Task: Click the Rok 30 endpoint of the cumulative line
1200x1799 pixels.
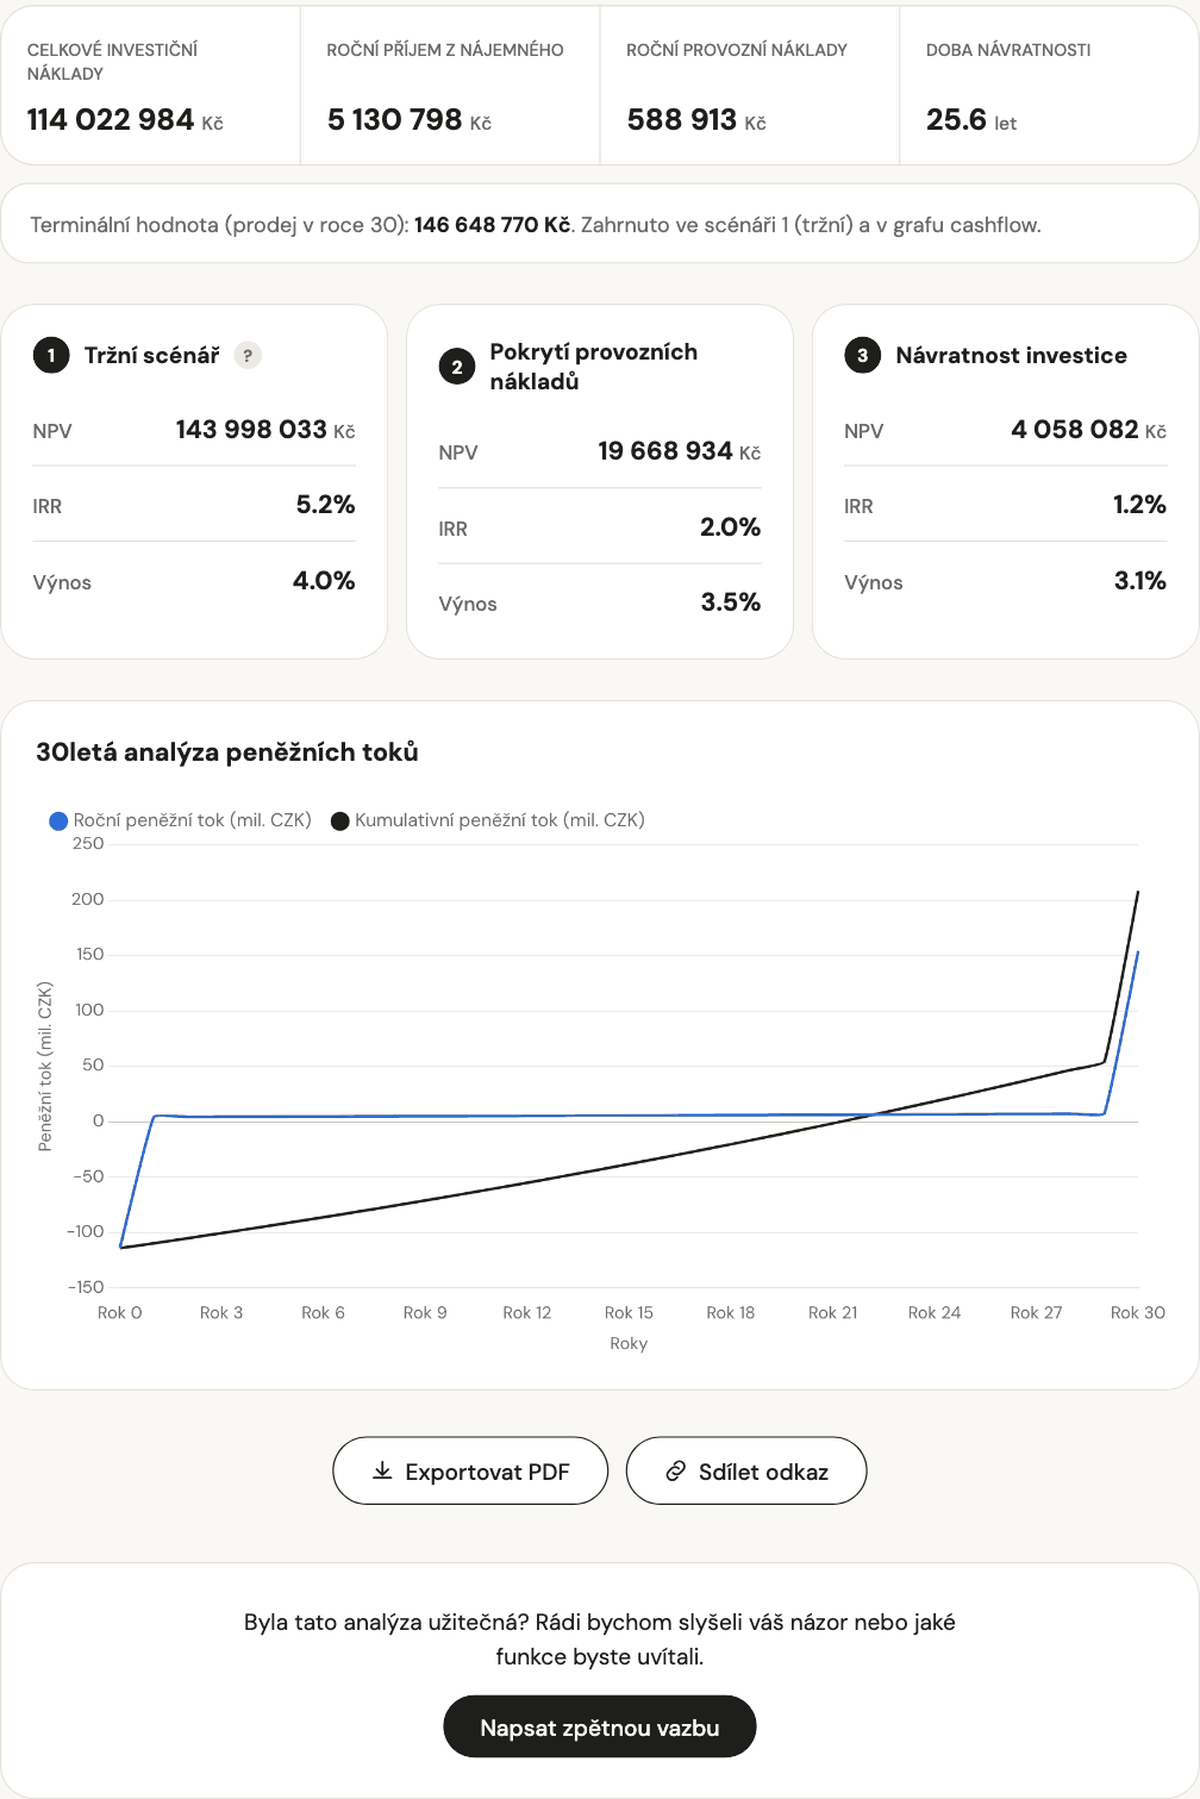Action: [x=1138, y=892]
